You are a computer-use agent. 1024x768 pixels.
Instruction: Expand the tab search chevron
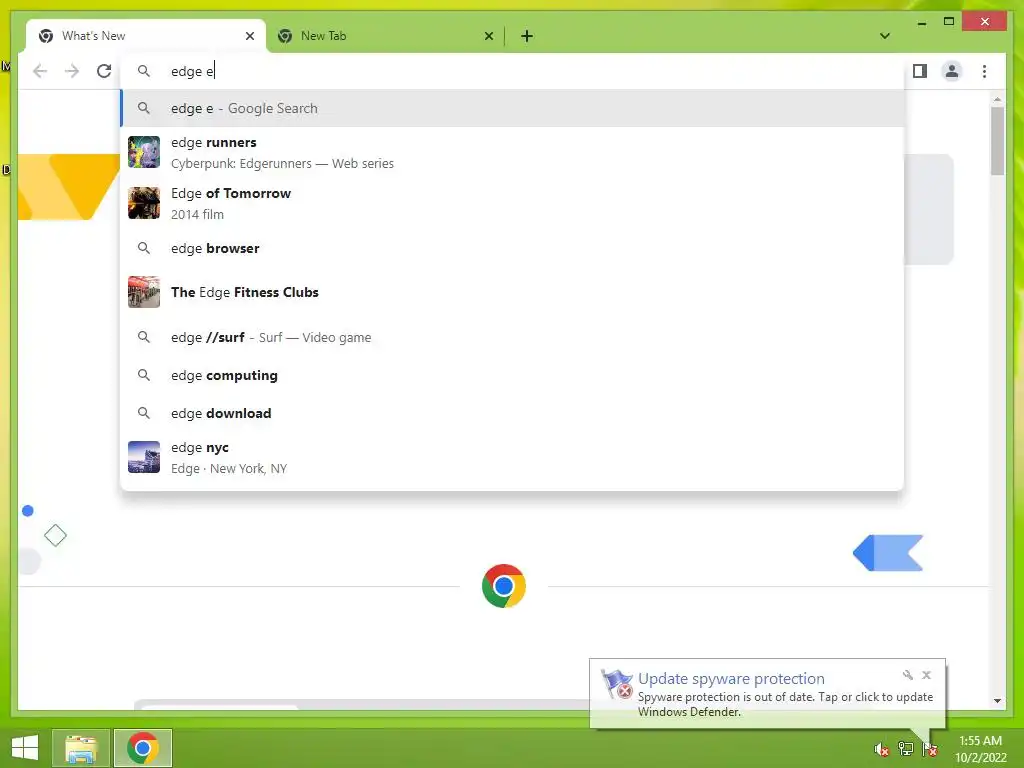885,36
